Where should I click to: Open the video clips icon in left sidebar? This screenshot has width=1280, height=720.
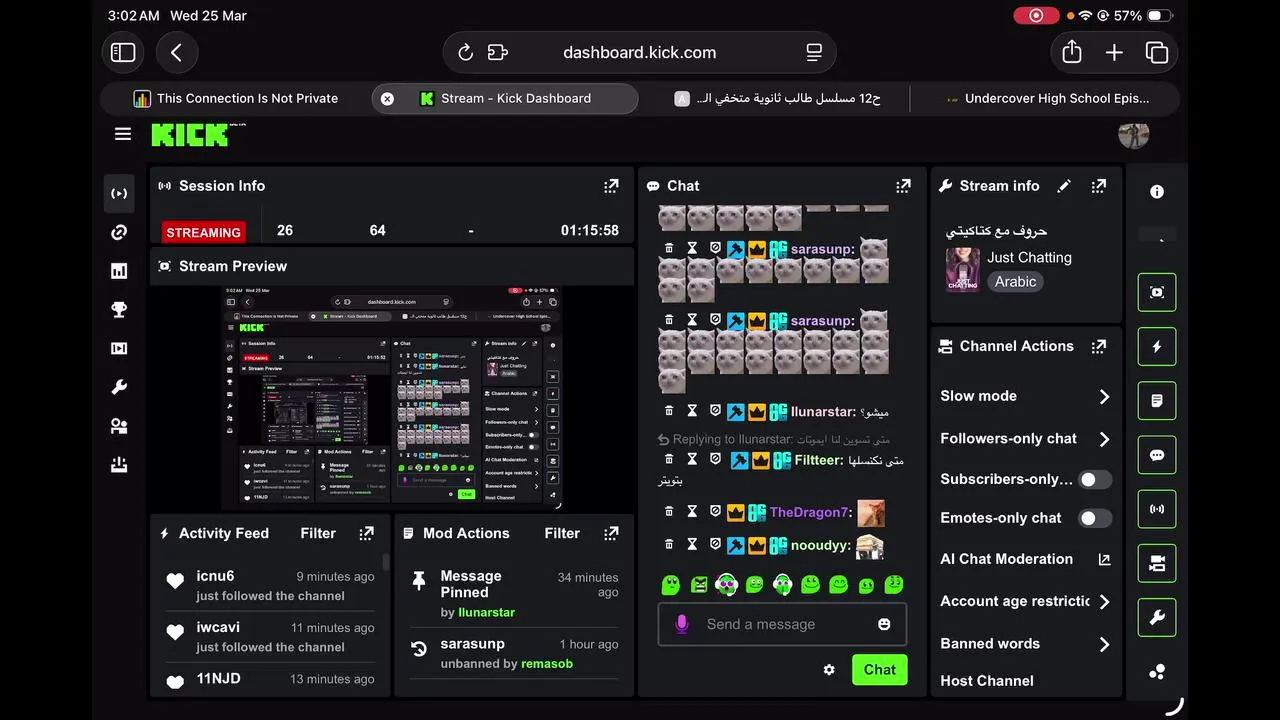(119, 349)
